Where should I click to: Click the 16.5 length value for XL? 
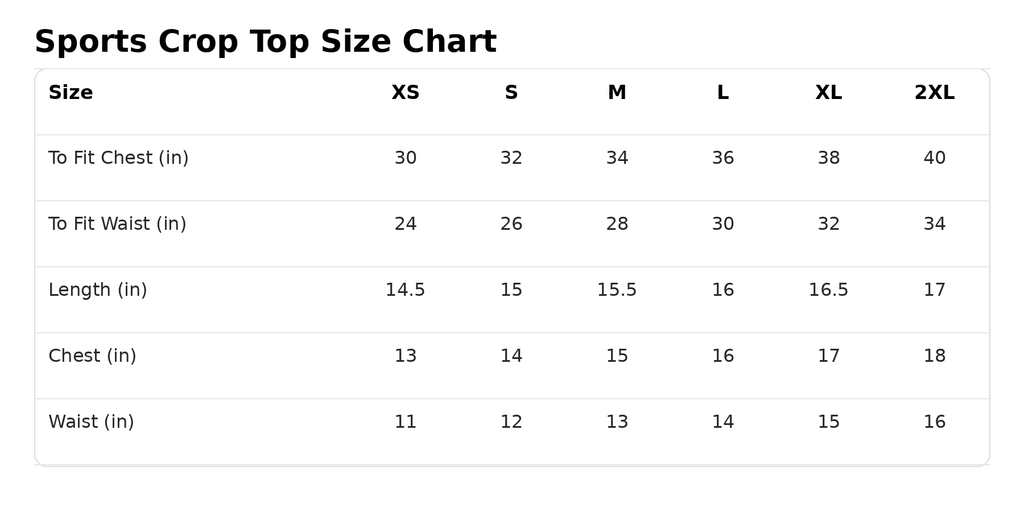(829, 290)
